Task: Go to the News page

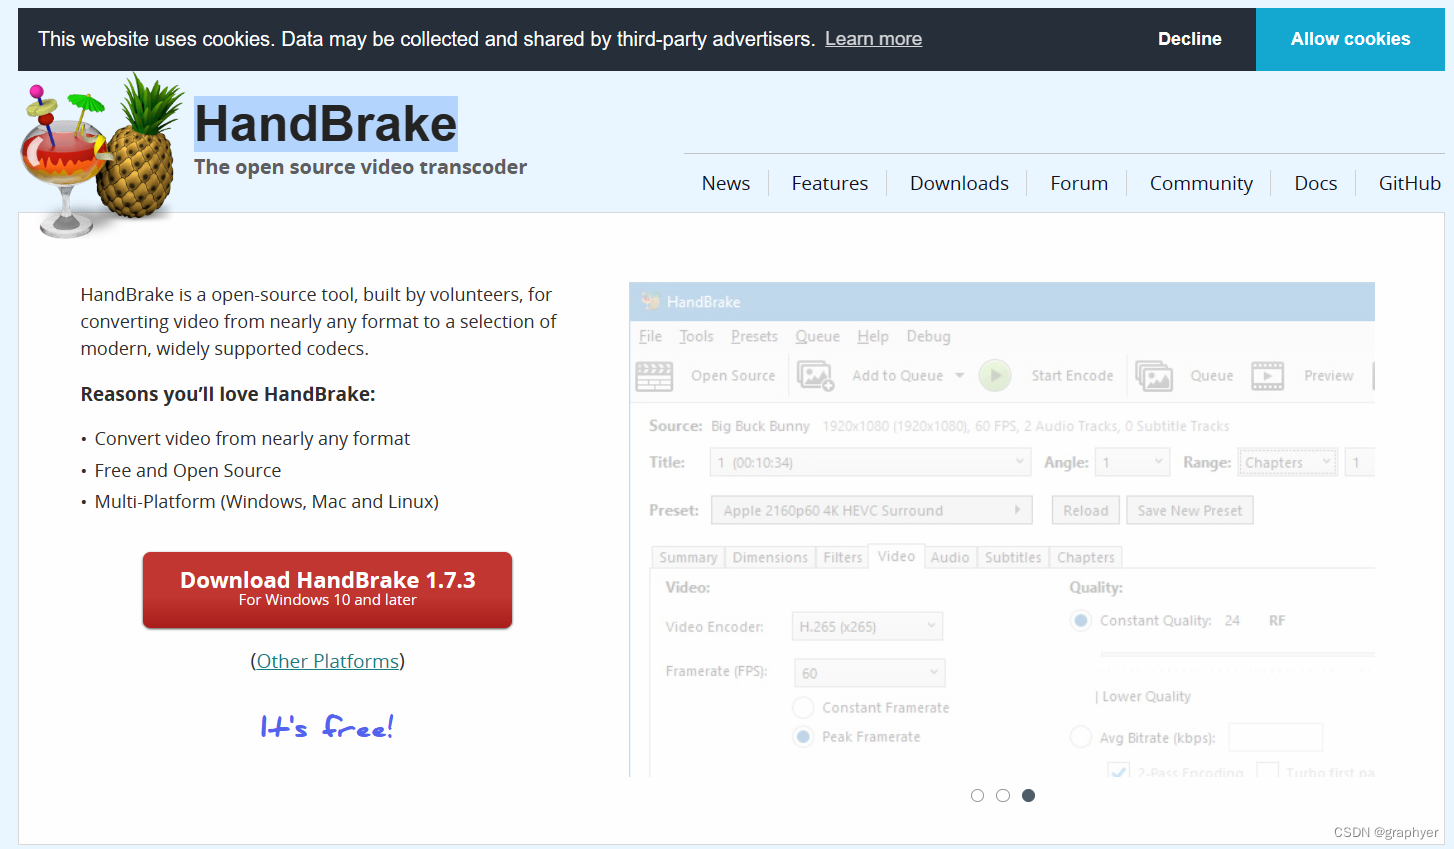Action: coord(726,183)
